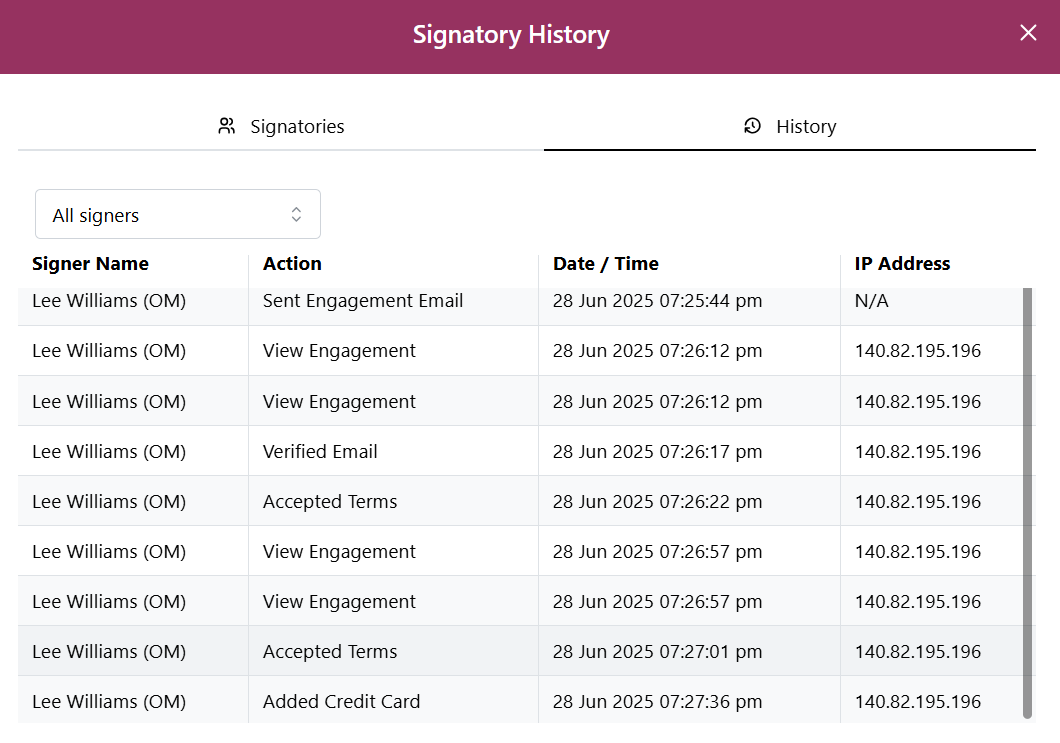Switch to the Signatories tab
The height and width of the screenshot is (743, 1060).
pyautogui.click(x=281, y=126)
